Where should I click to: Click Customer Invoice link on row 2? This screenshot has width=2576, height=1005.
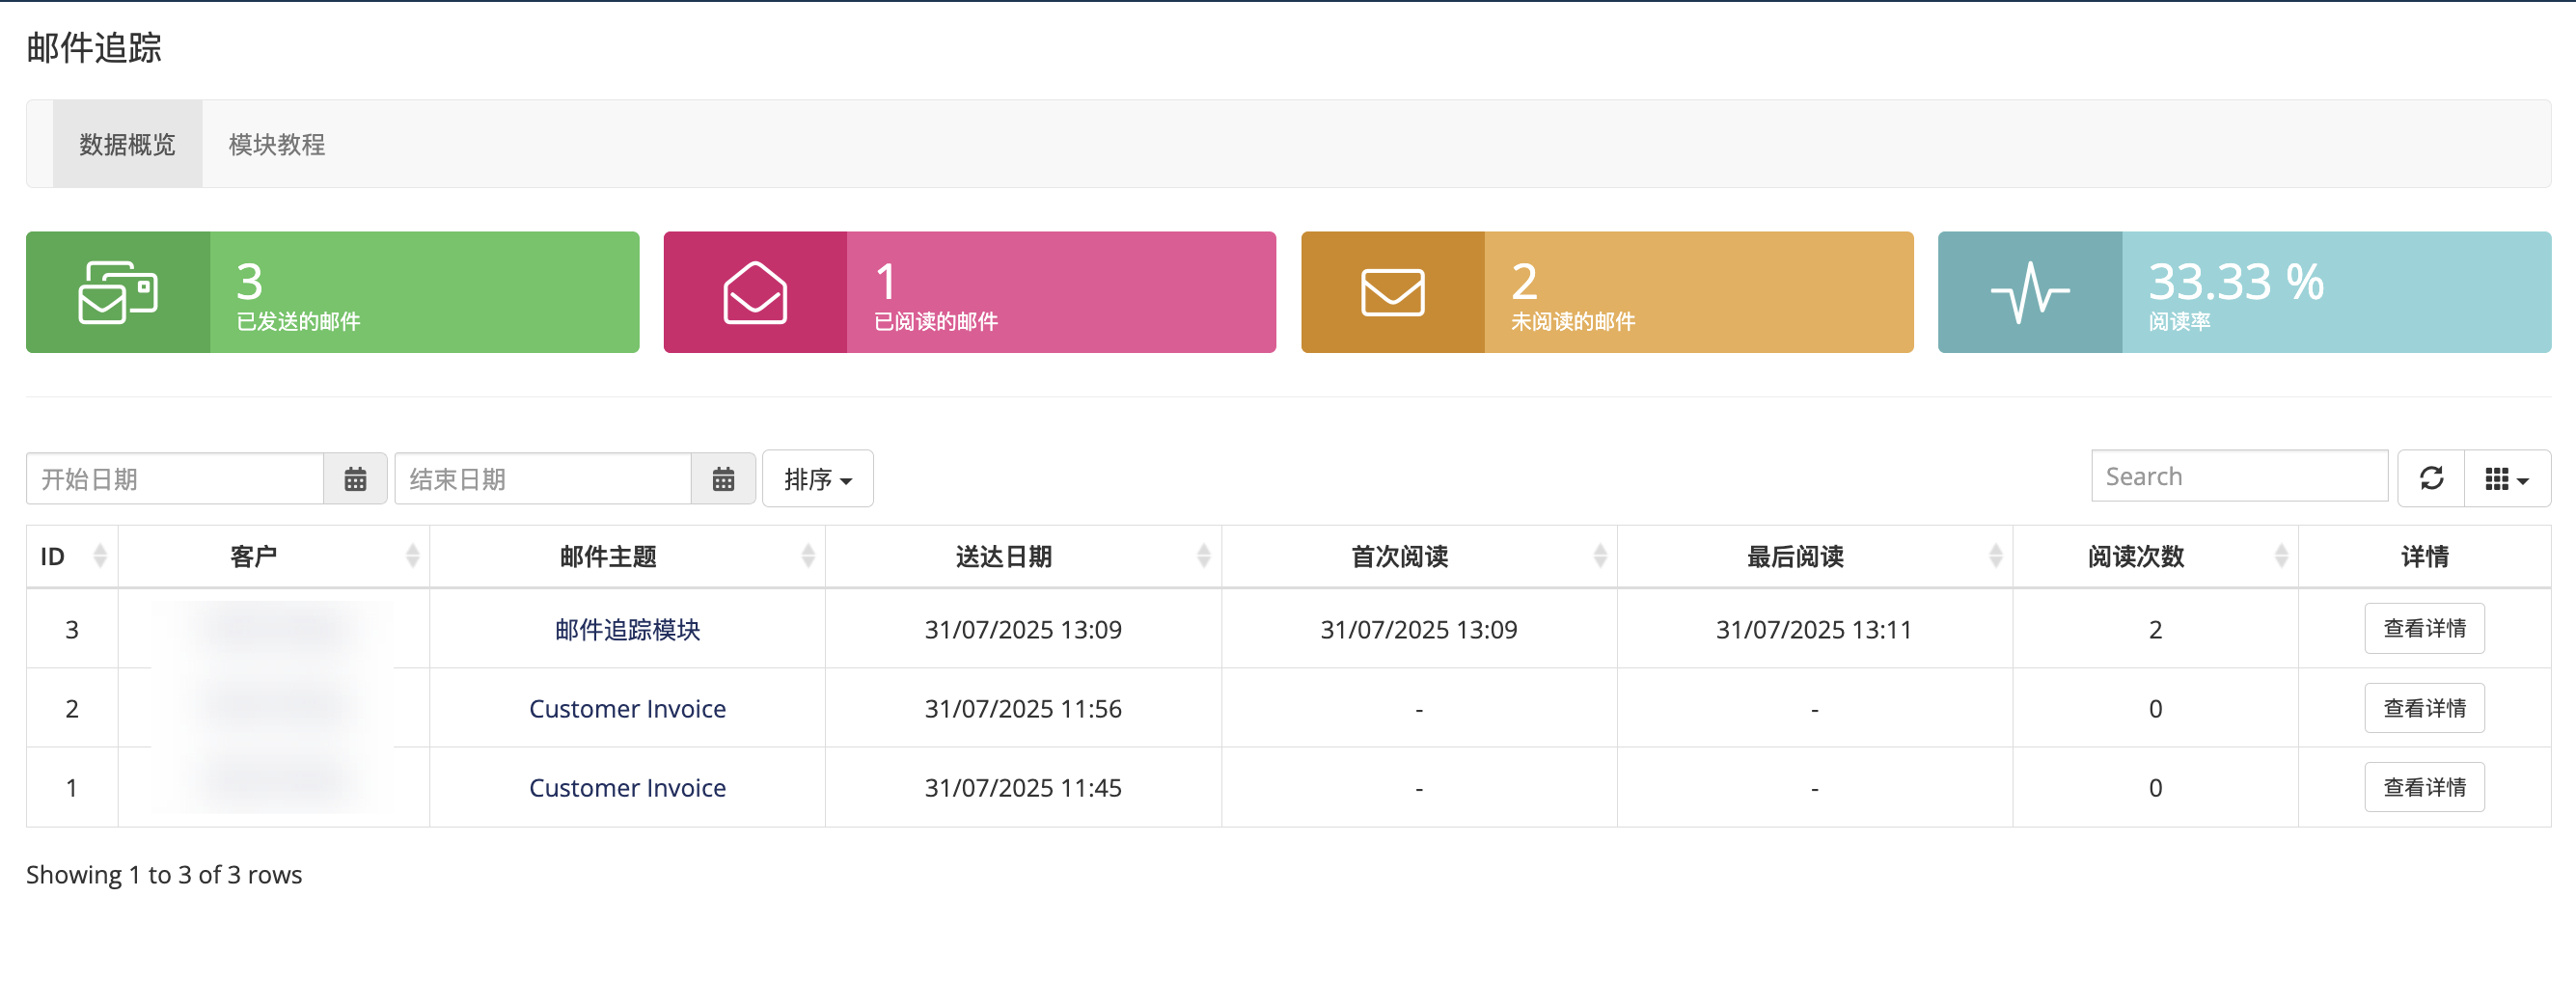point(626,708)
